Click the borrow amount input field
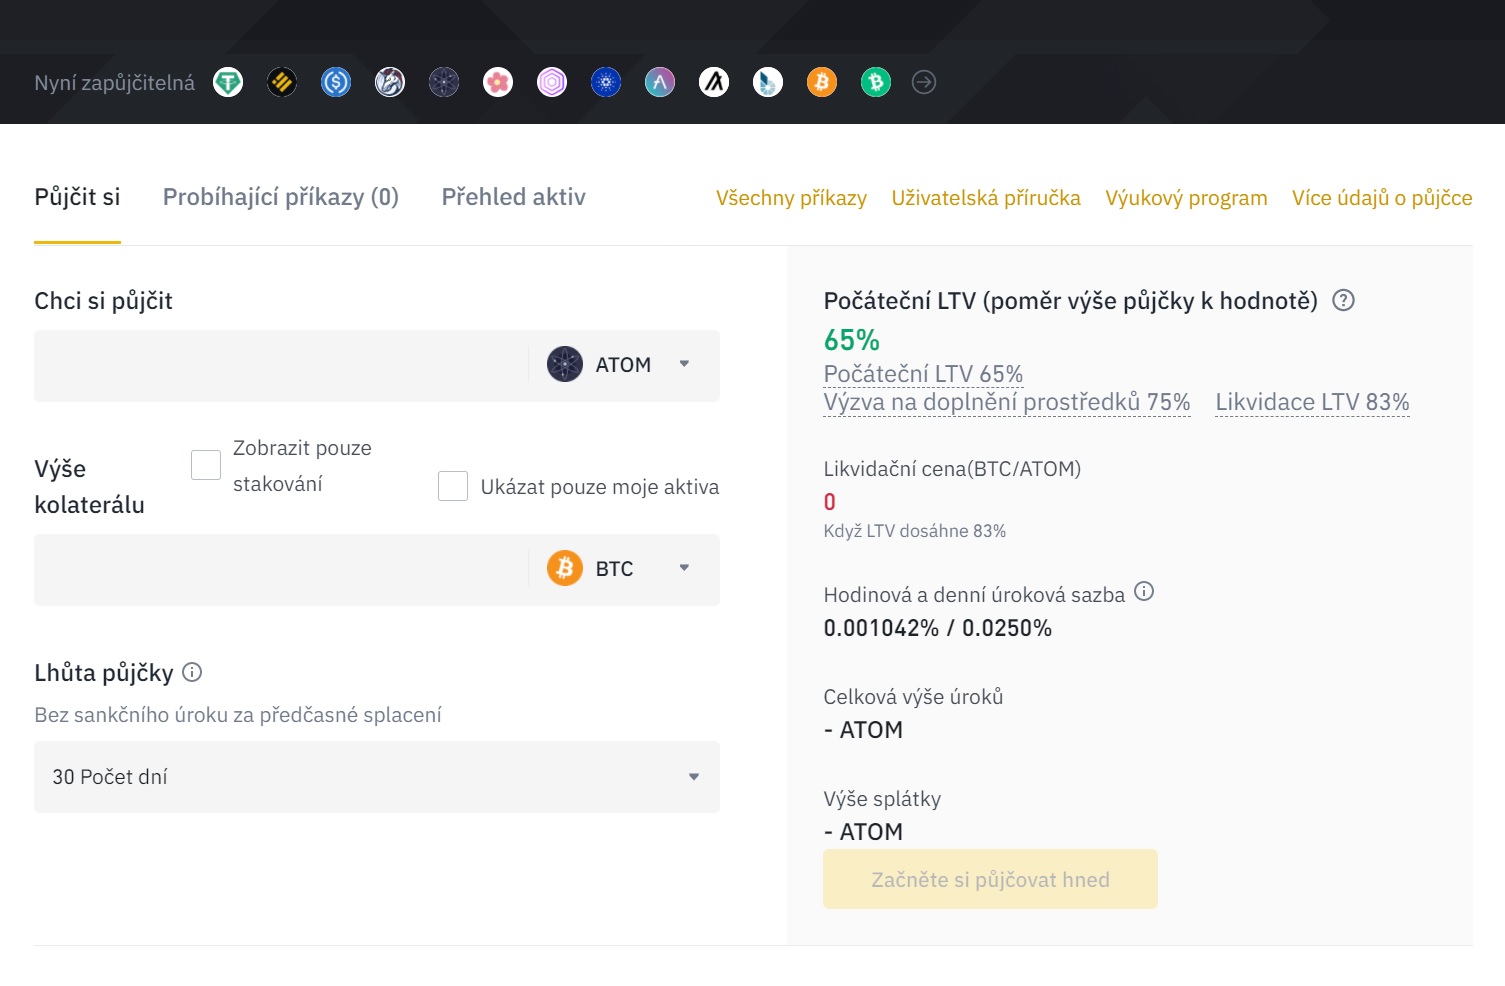This screenshot has width=1505, height=986. pos(280,366)
